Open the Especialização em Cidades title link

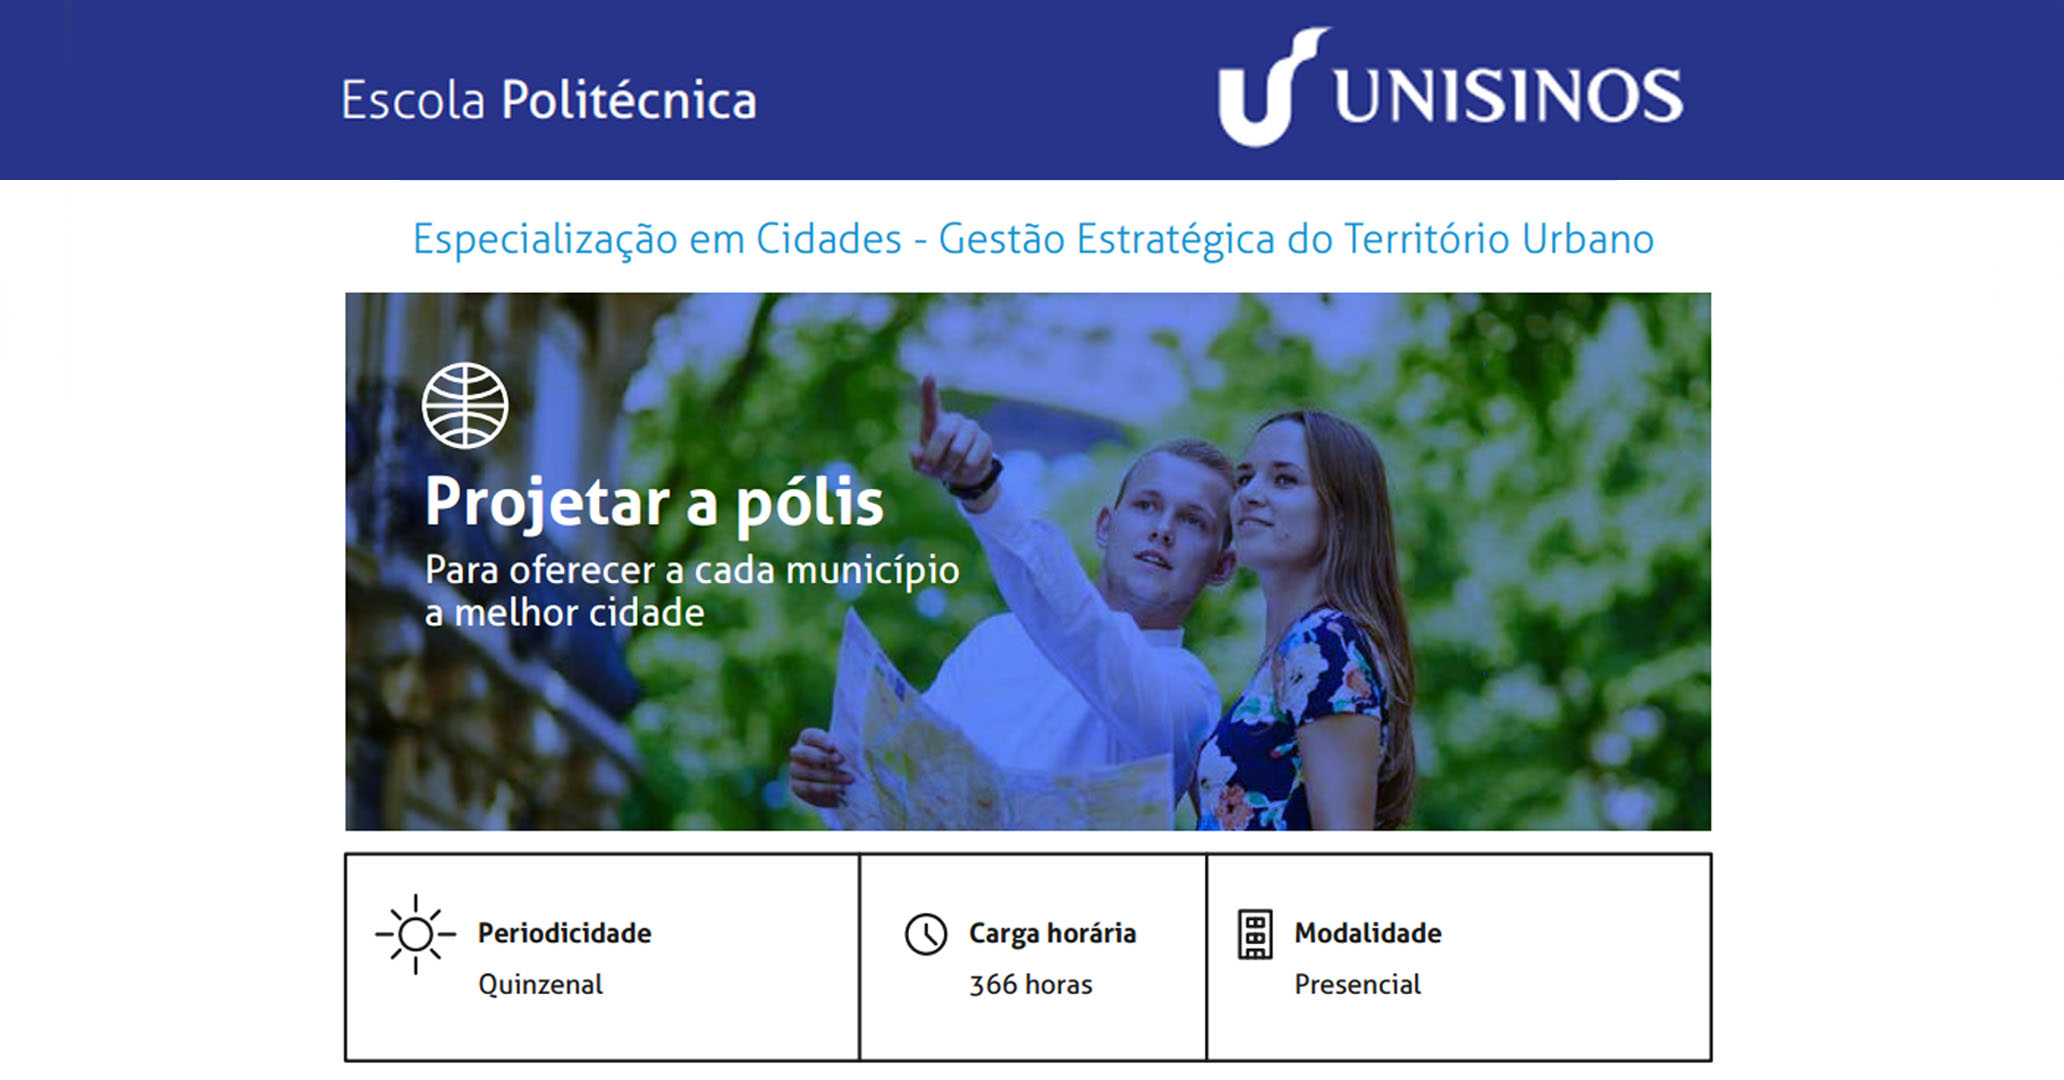click(1033, 239)
